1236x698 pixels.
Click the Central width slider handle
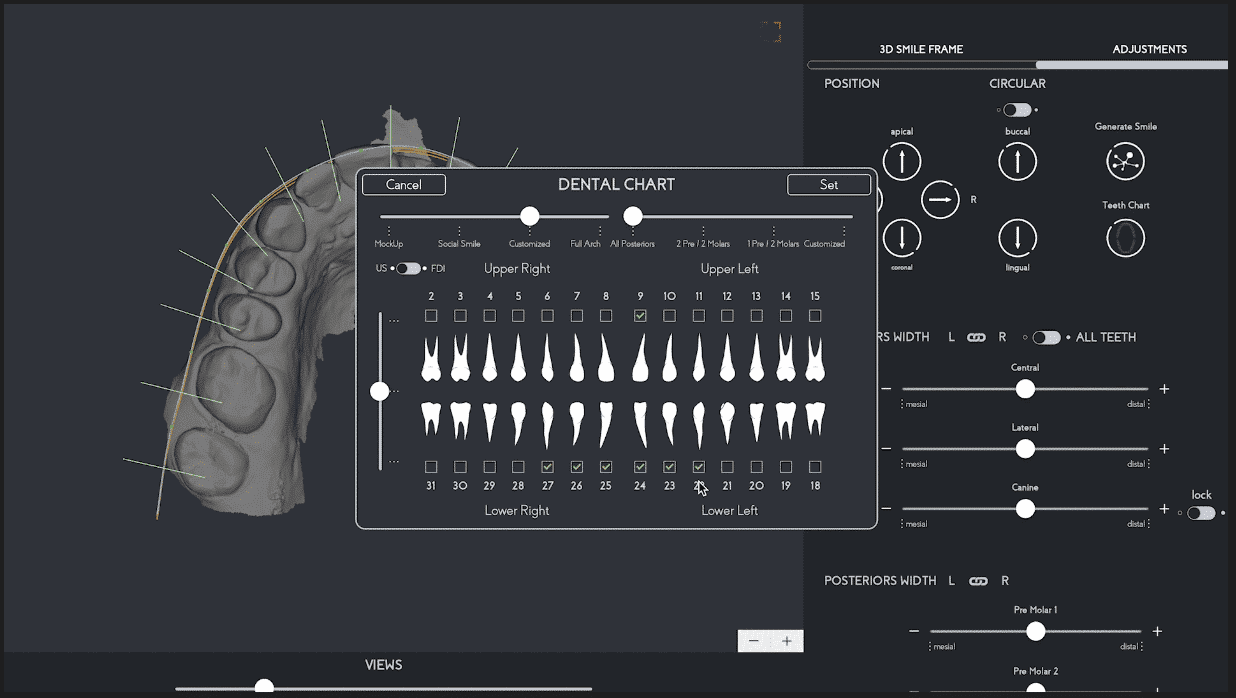pos(1025,389)
